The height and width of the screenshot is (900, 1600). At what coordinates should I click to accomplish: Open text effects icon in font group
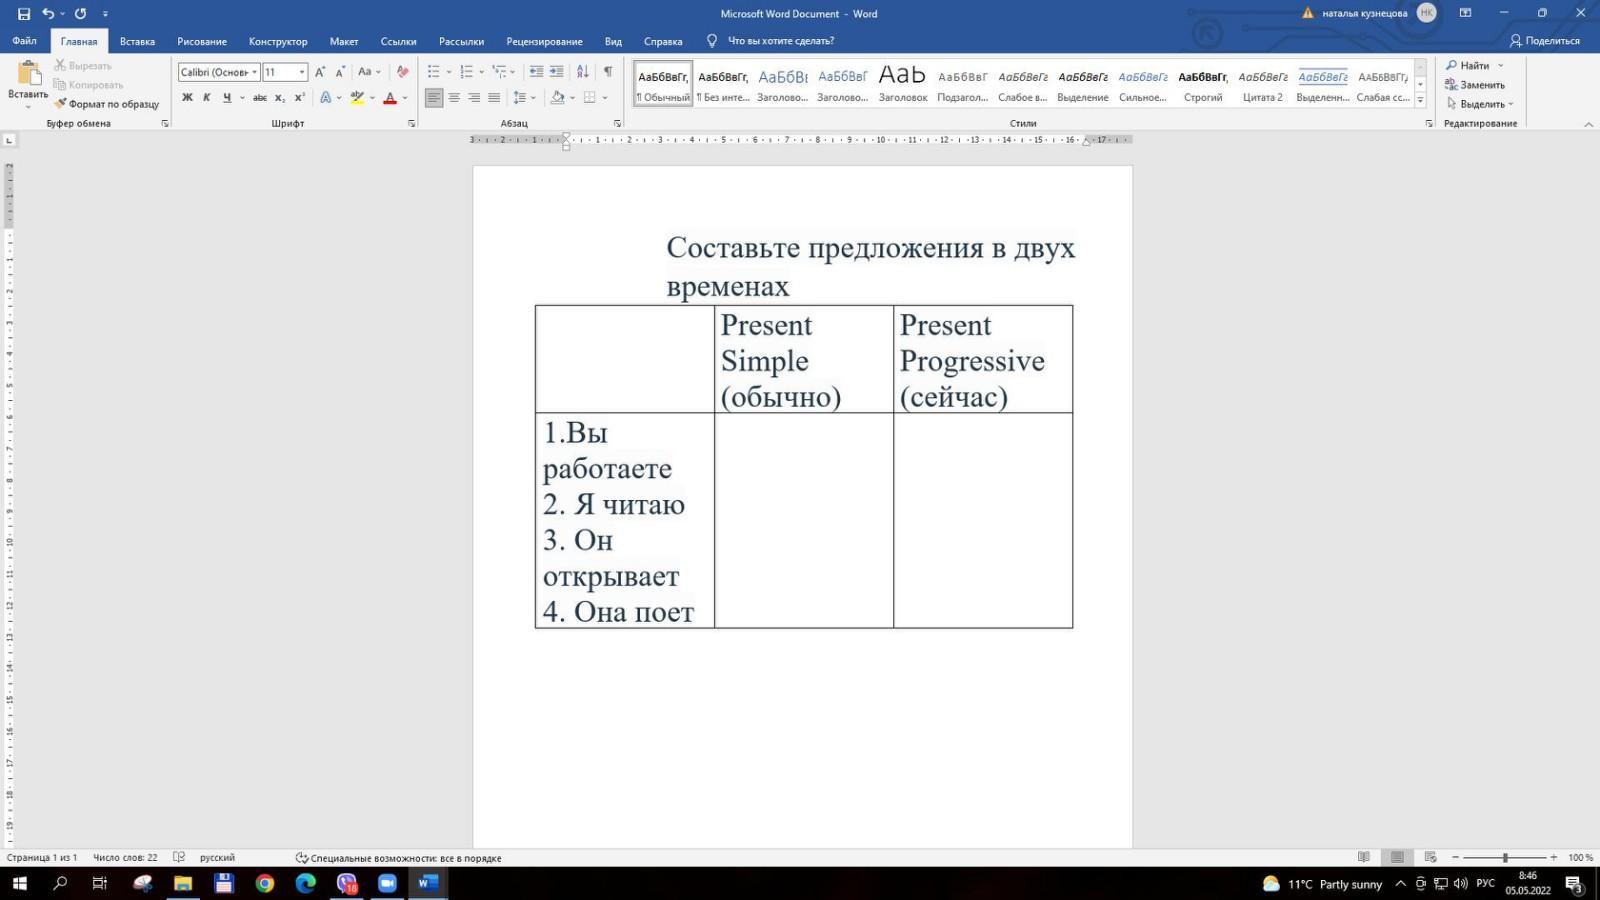tap(325, 98)
